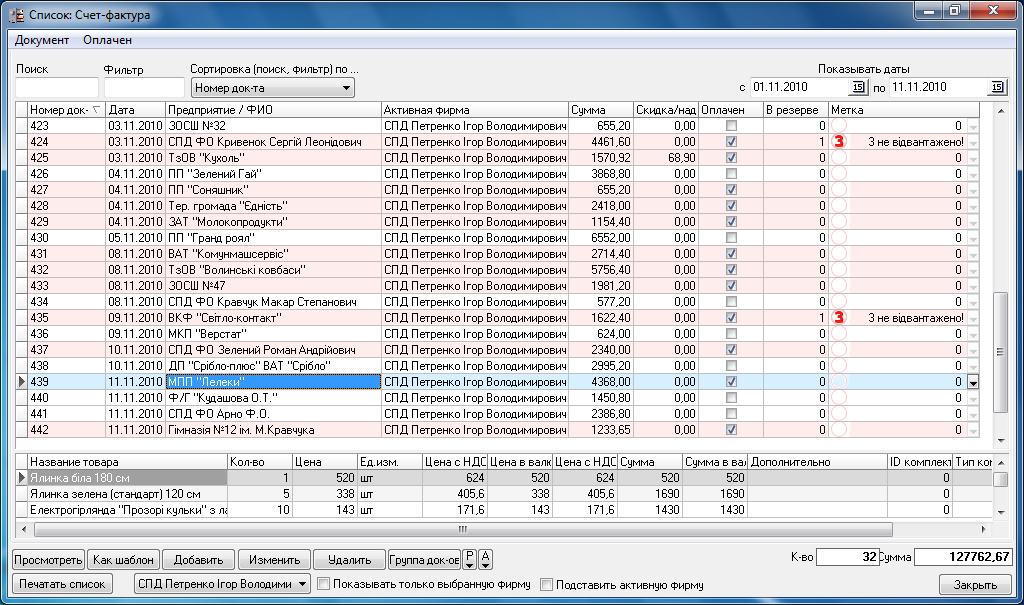Click the sum cell 6552,00 in row 430
1024x605 pixels.
click(601, 238)
